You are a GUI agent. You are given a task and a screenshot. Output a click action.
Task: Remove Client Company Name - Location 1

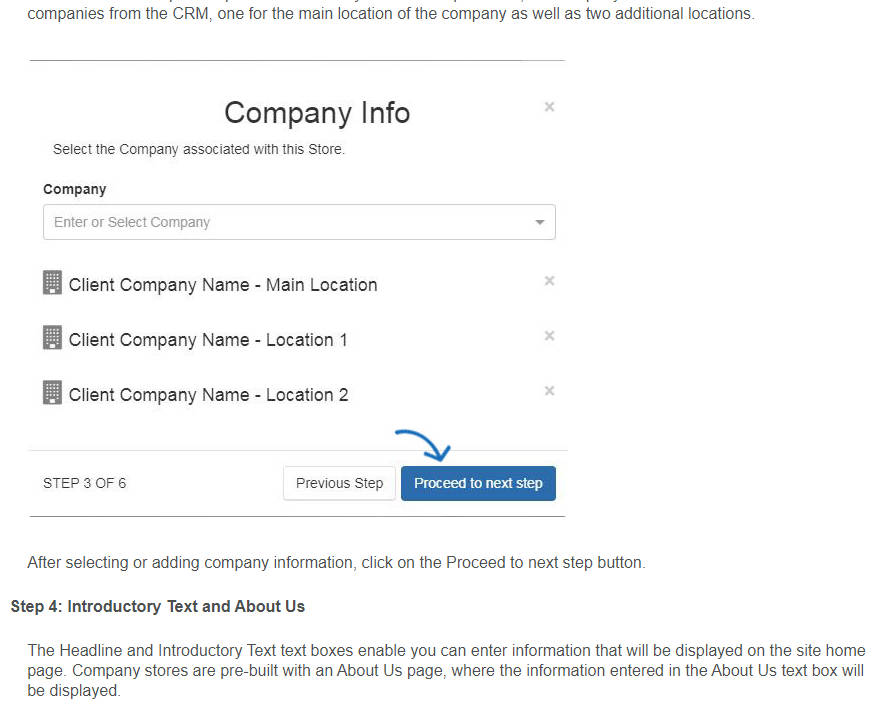click(549, 336)
